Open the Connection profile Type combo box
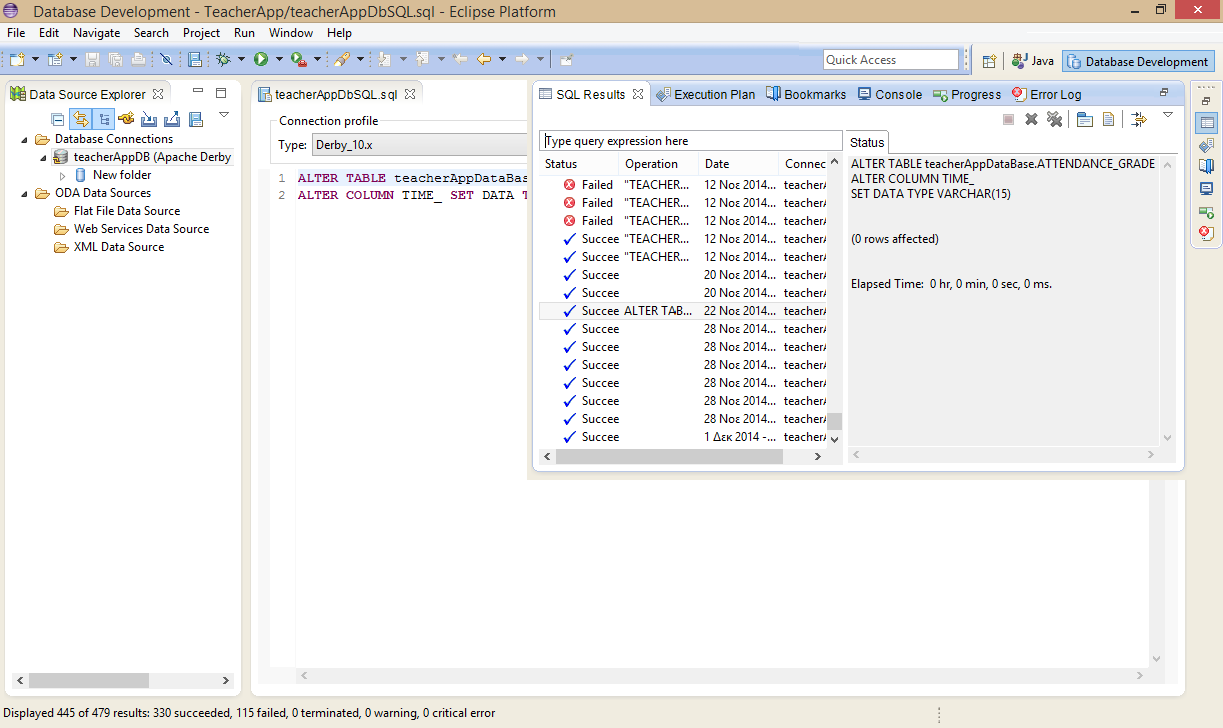 pos(419,145)
